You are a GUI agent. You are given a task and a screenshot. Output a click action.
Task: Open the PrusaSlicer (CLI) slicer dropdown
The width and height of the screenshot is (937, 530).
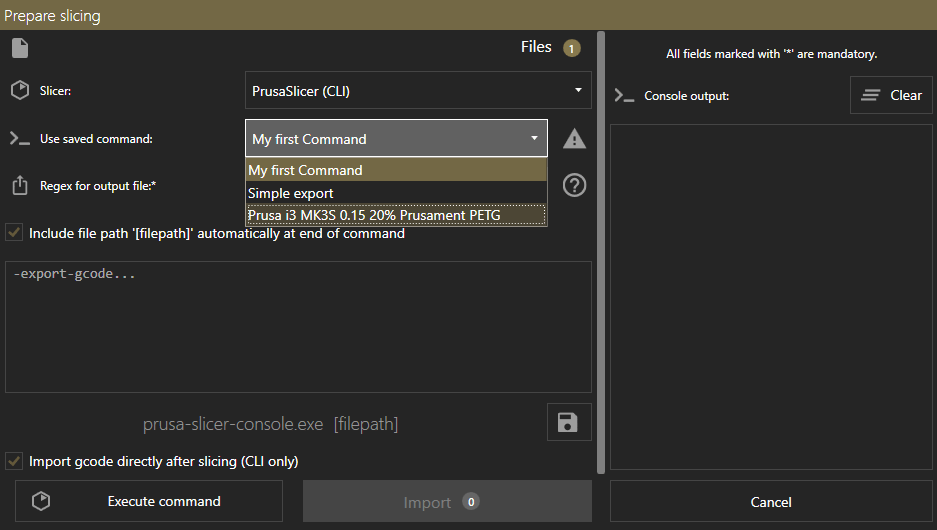coord(418,90)
